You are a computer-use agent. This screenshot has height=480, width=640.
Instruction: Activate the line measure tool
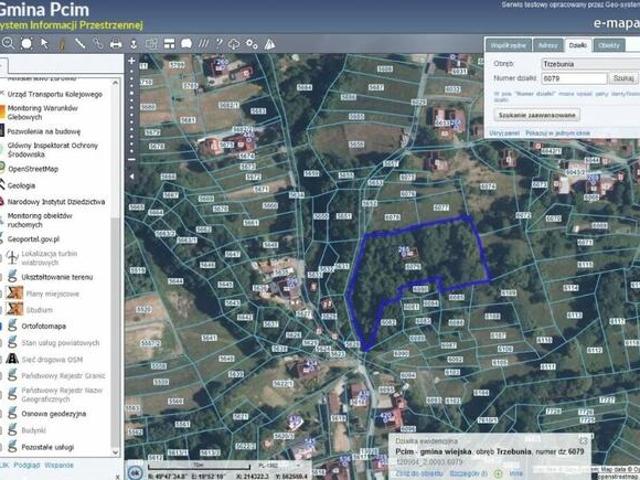coord(80,43)
